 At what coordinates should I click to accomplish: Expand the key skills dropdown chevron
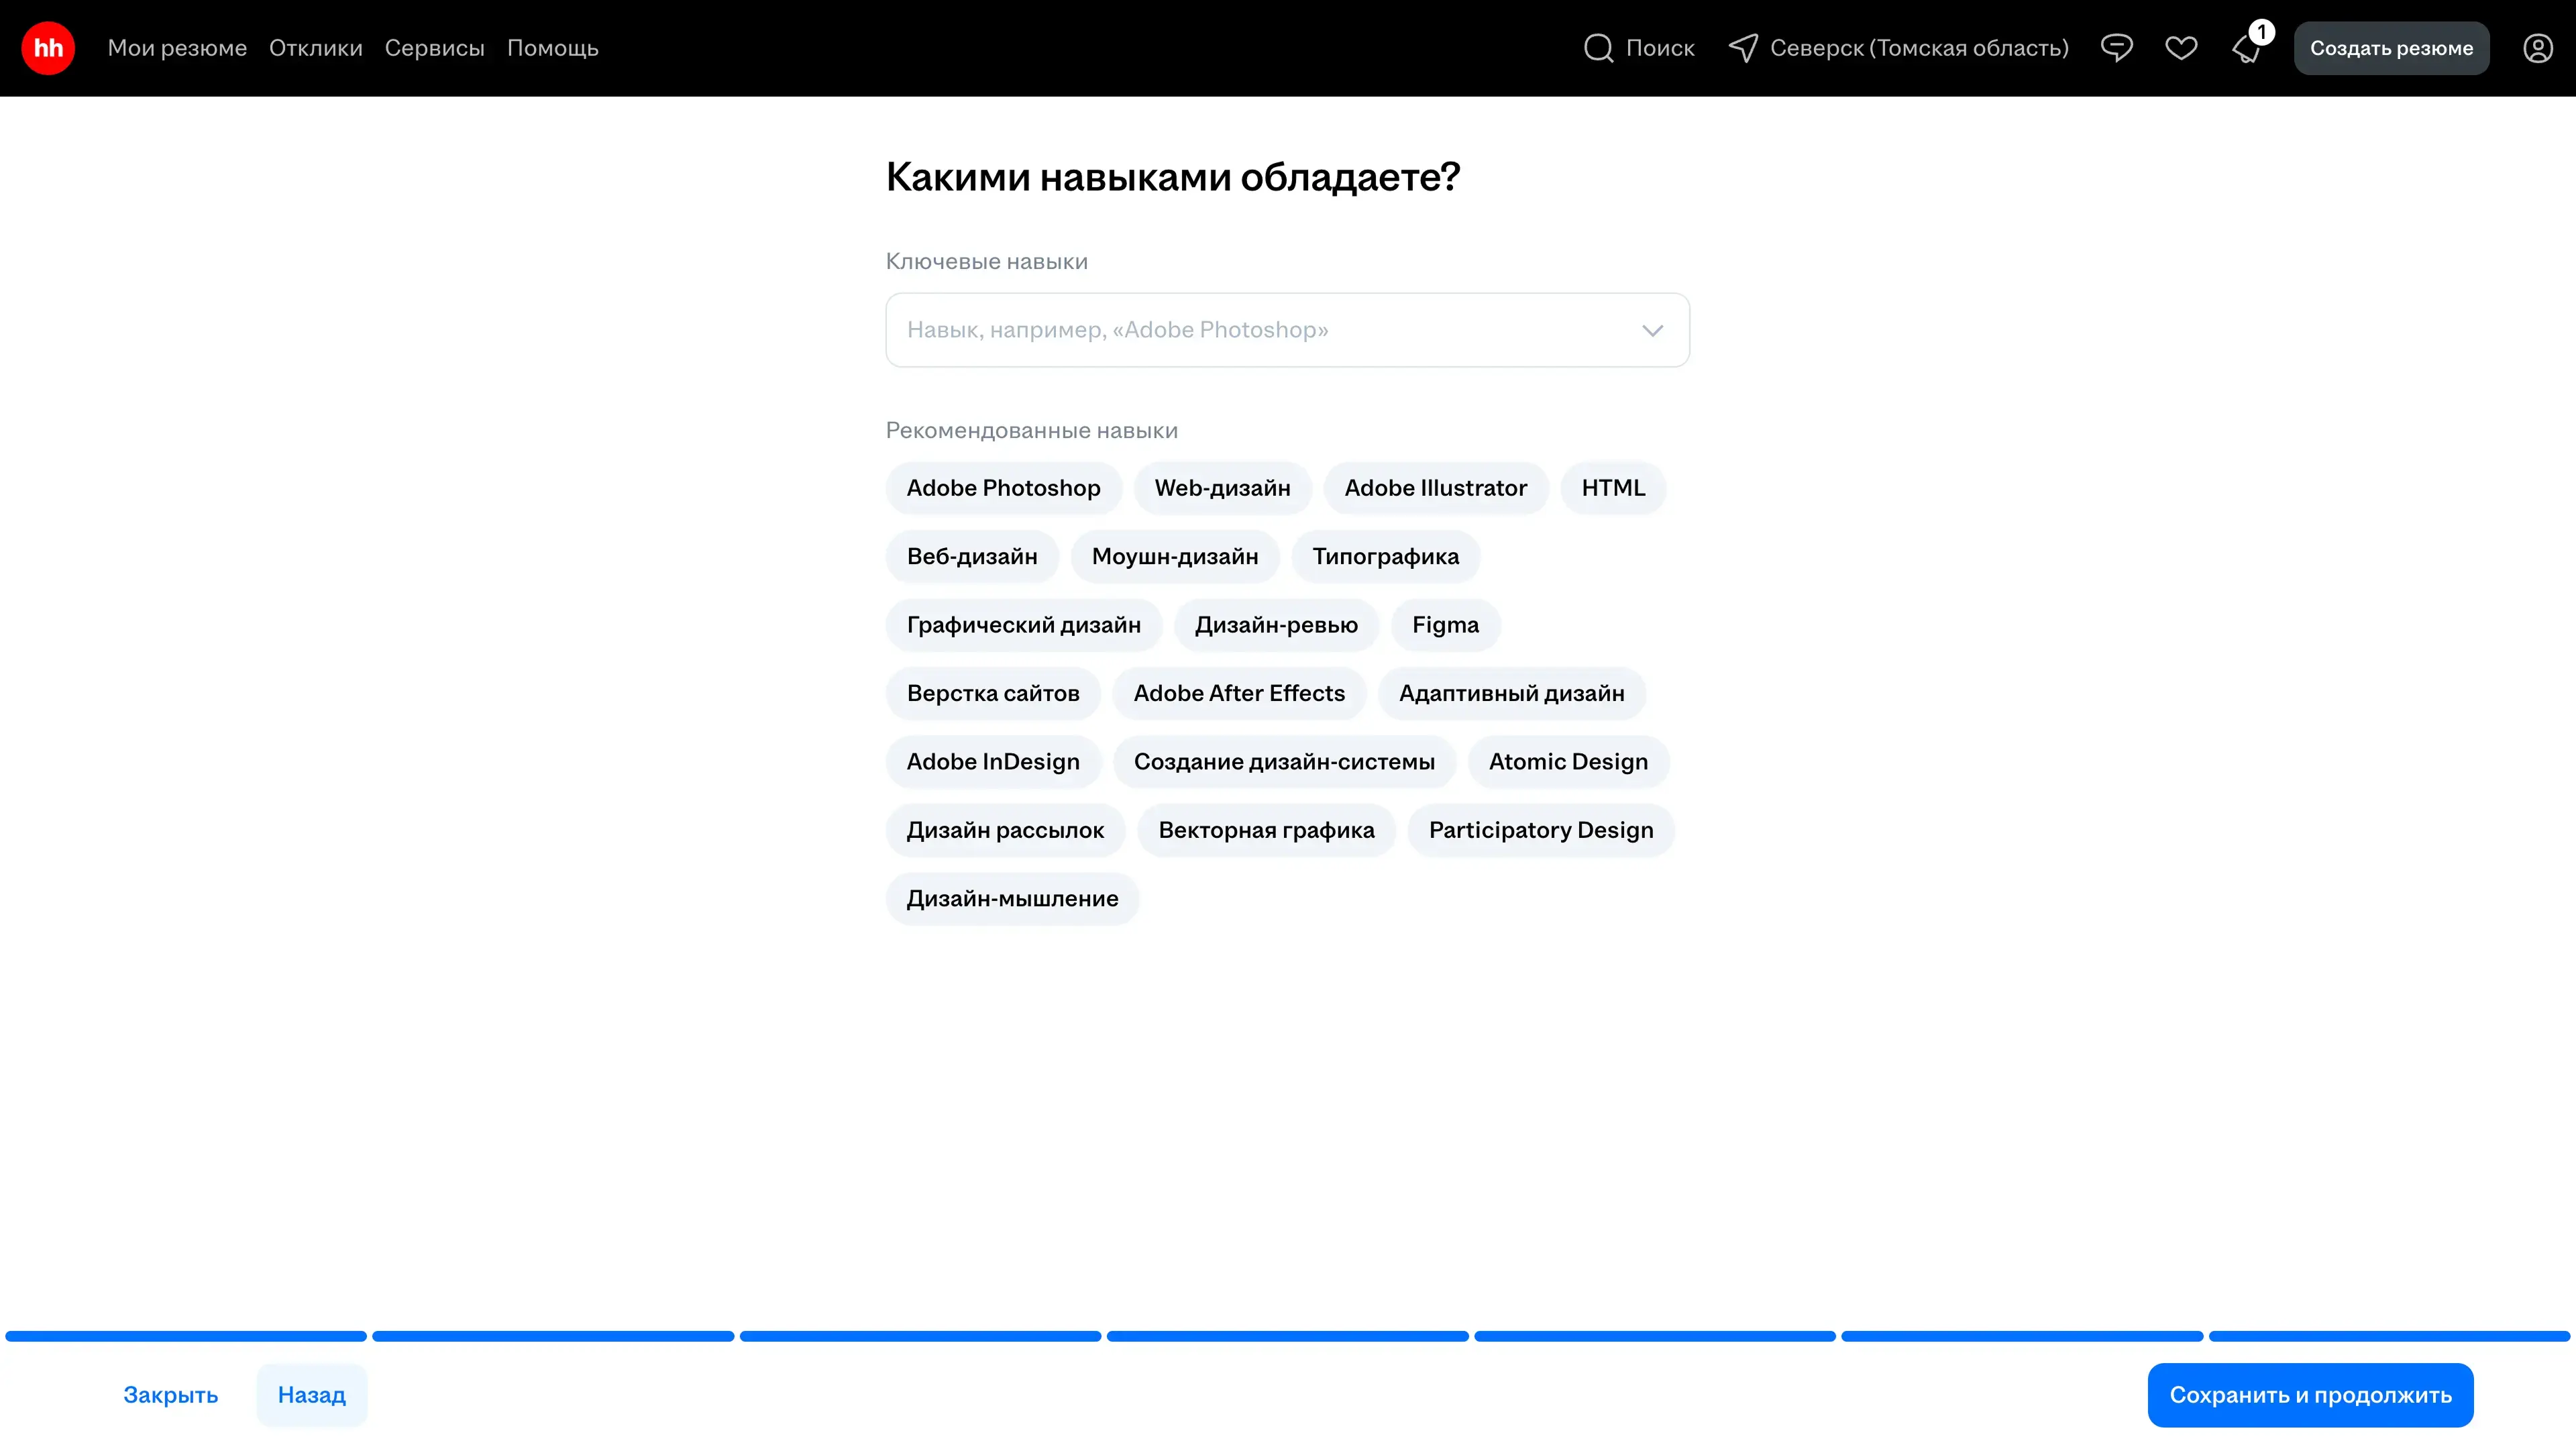1652,330
